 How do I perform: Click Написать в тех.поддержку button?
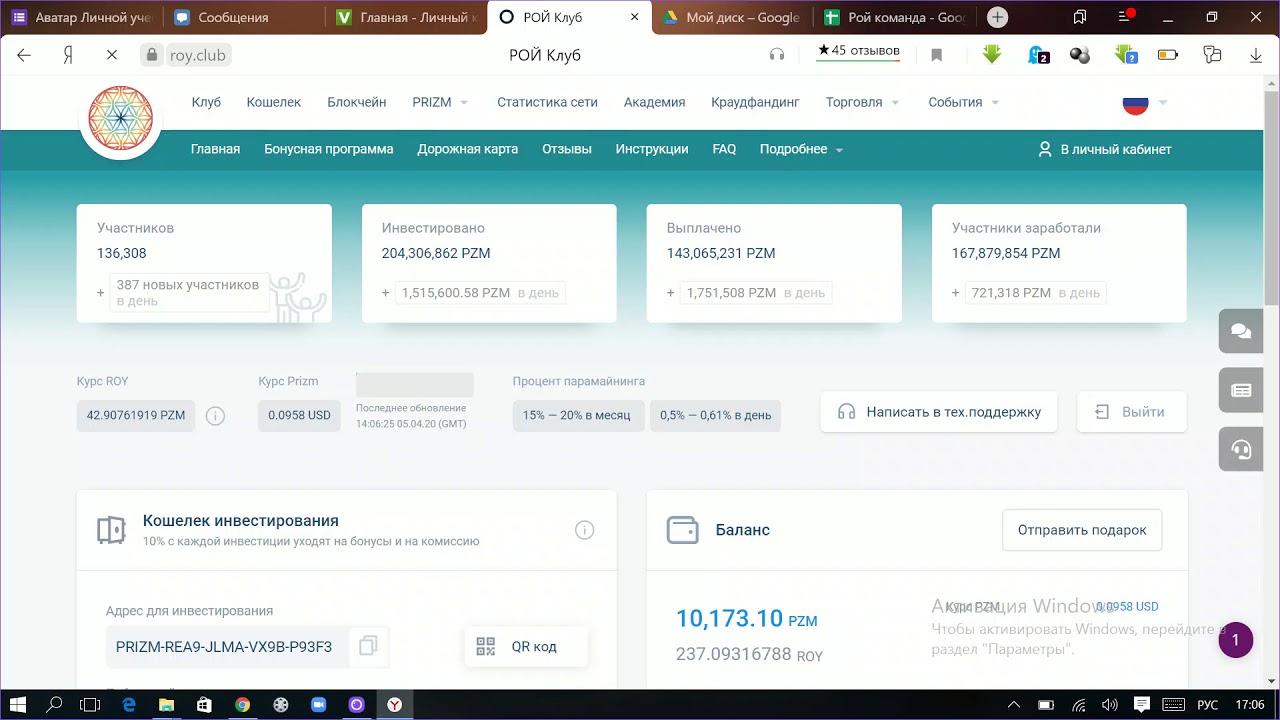[x=939, y=412]
